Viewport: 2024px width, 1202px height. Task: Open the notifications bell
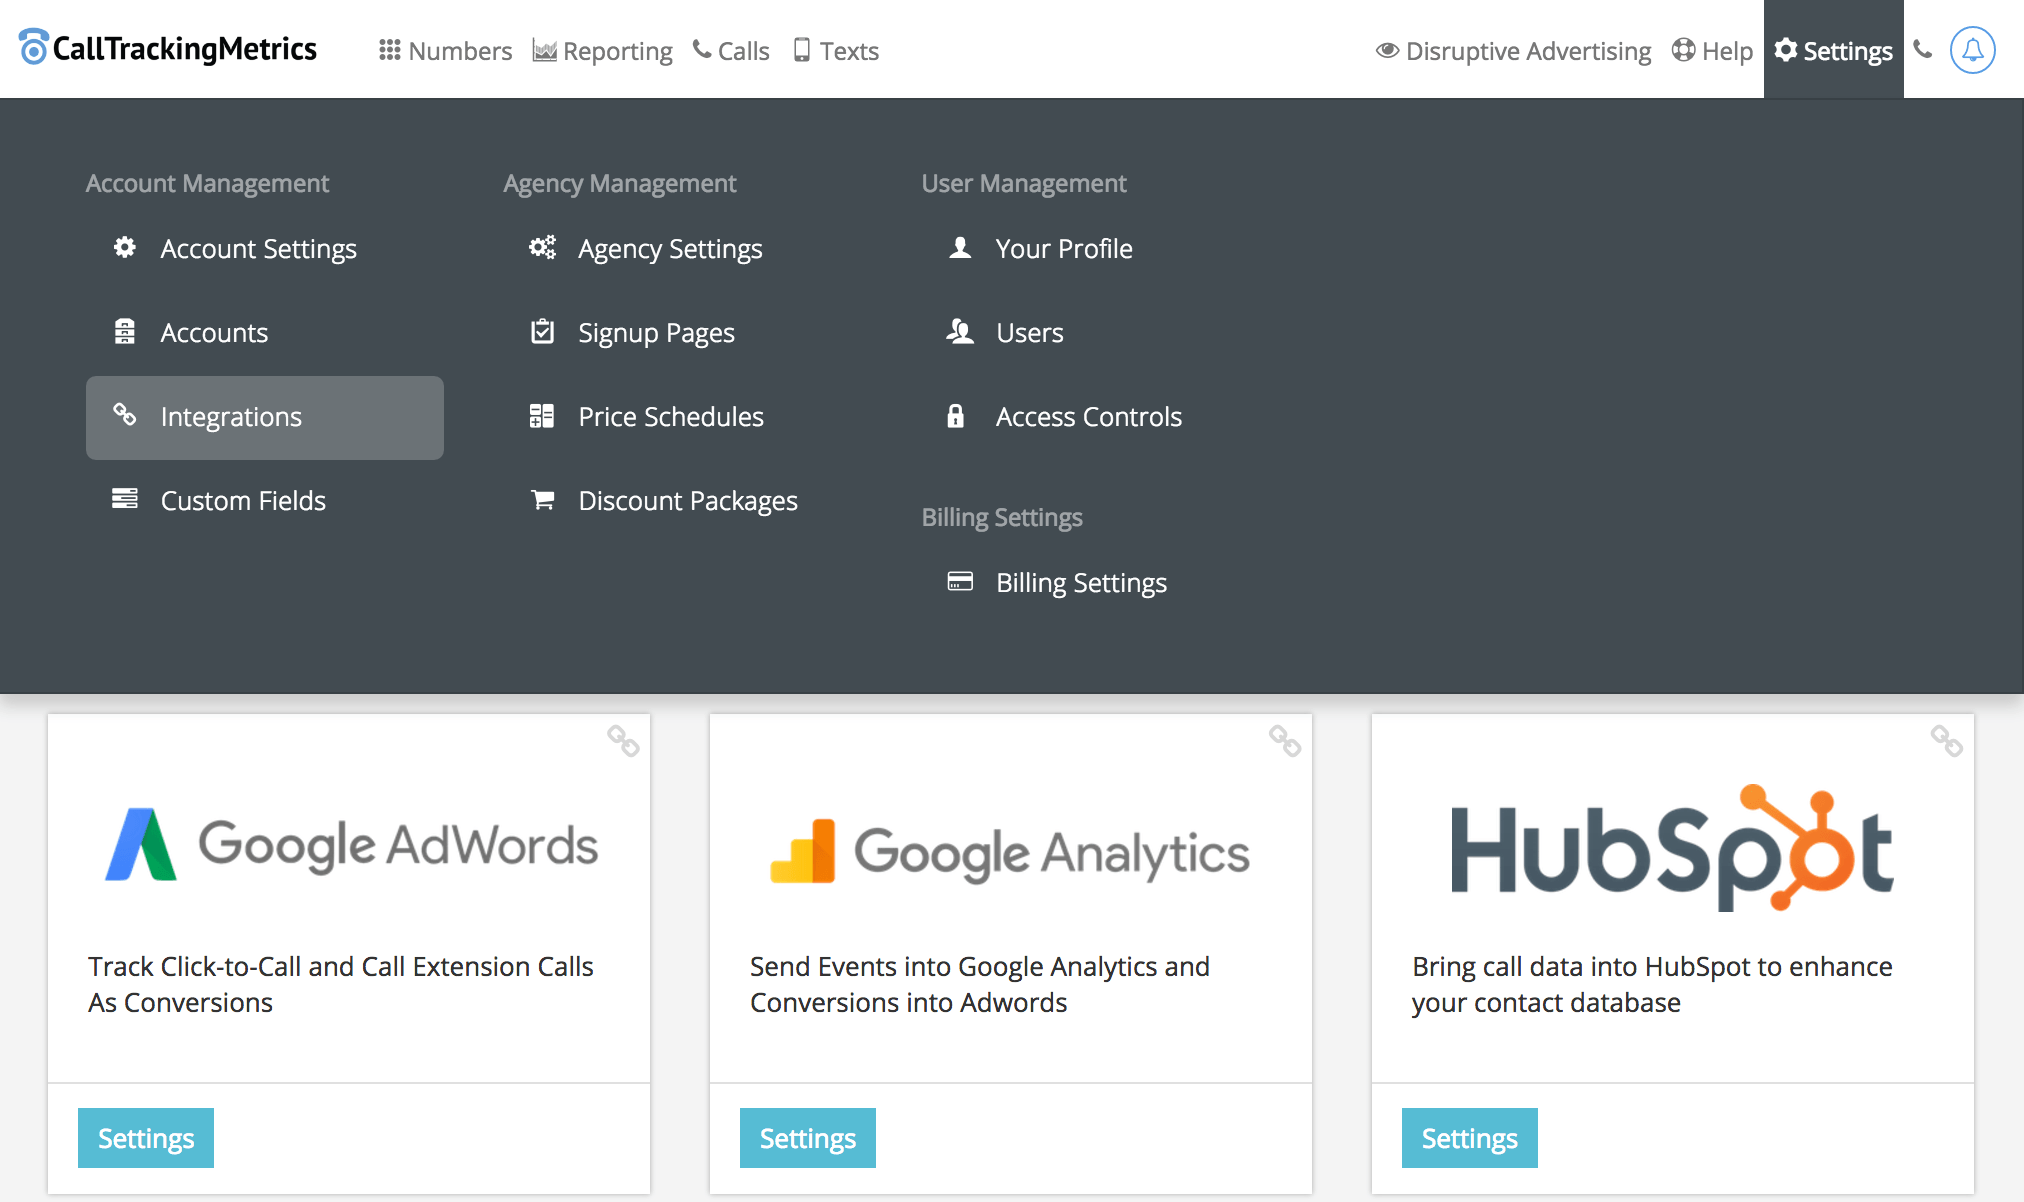1973,50
